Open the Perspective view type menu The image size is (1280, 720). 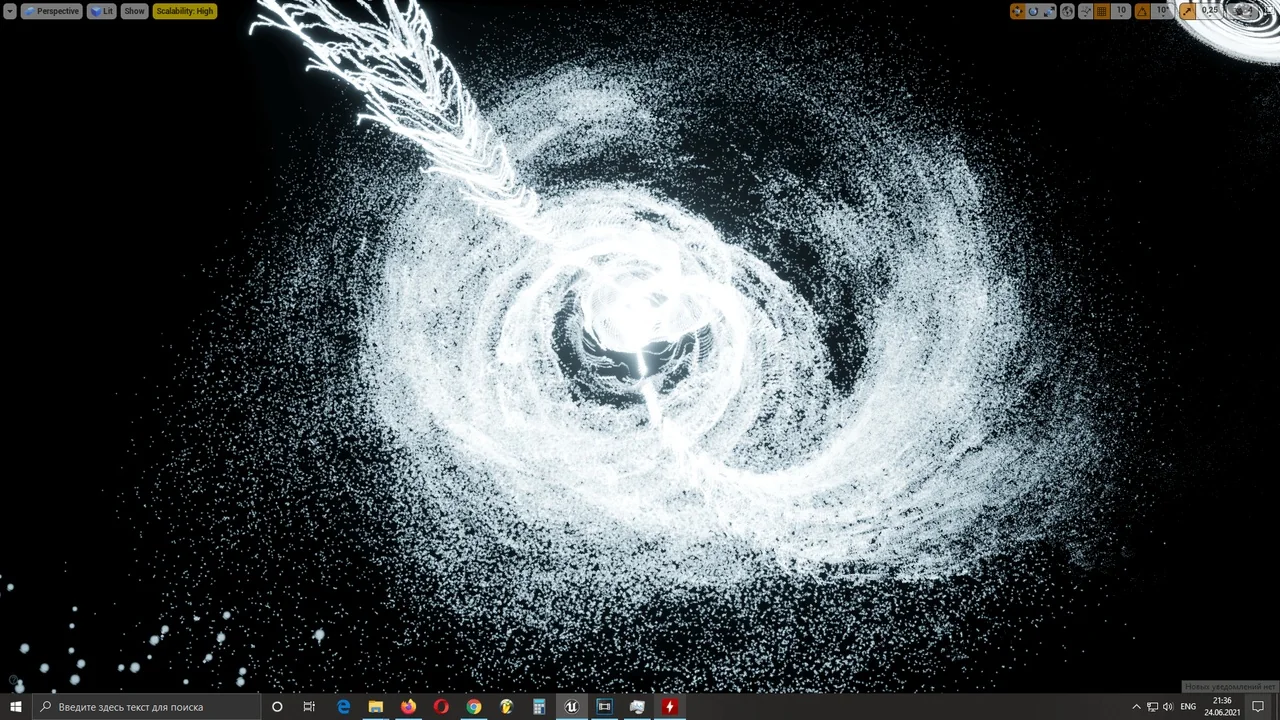[52, 11]
